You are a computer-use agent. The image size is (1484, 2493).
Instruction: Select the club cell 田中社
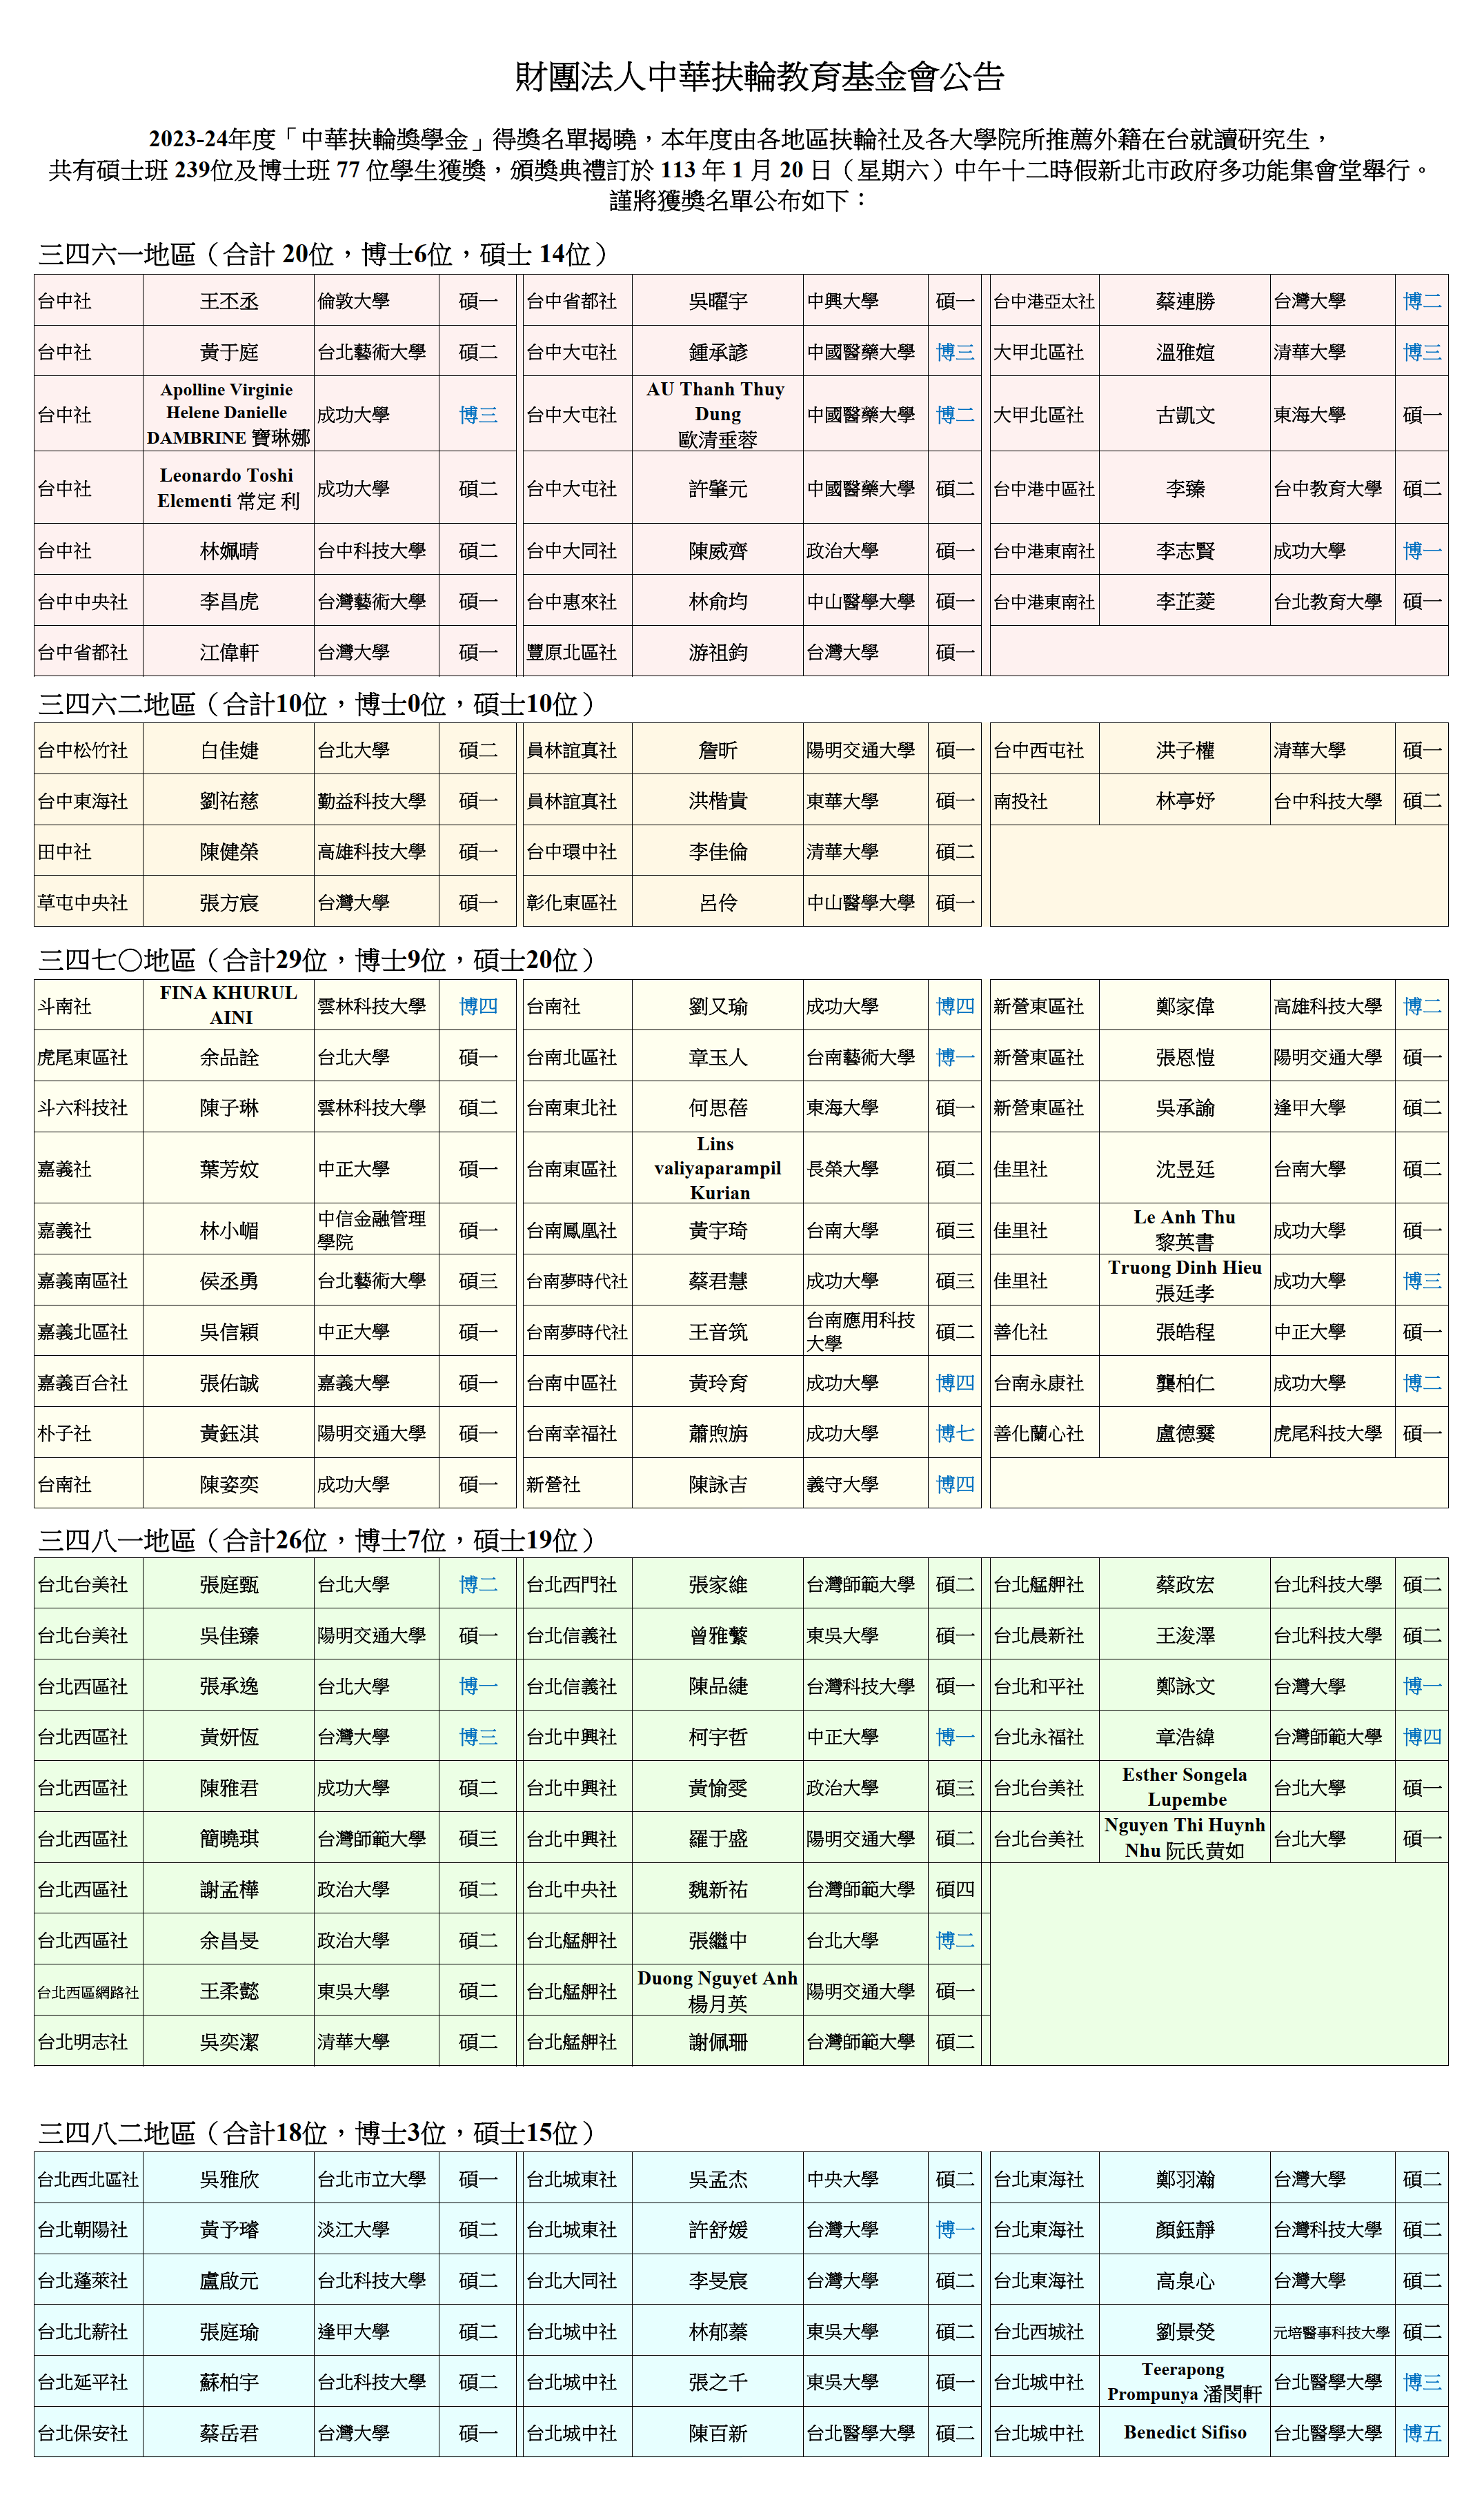(x=88, y=851)
